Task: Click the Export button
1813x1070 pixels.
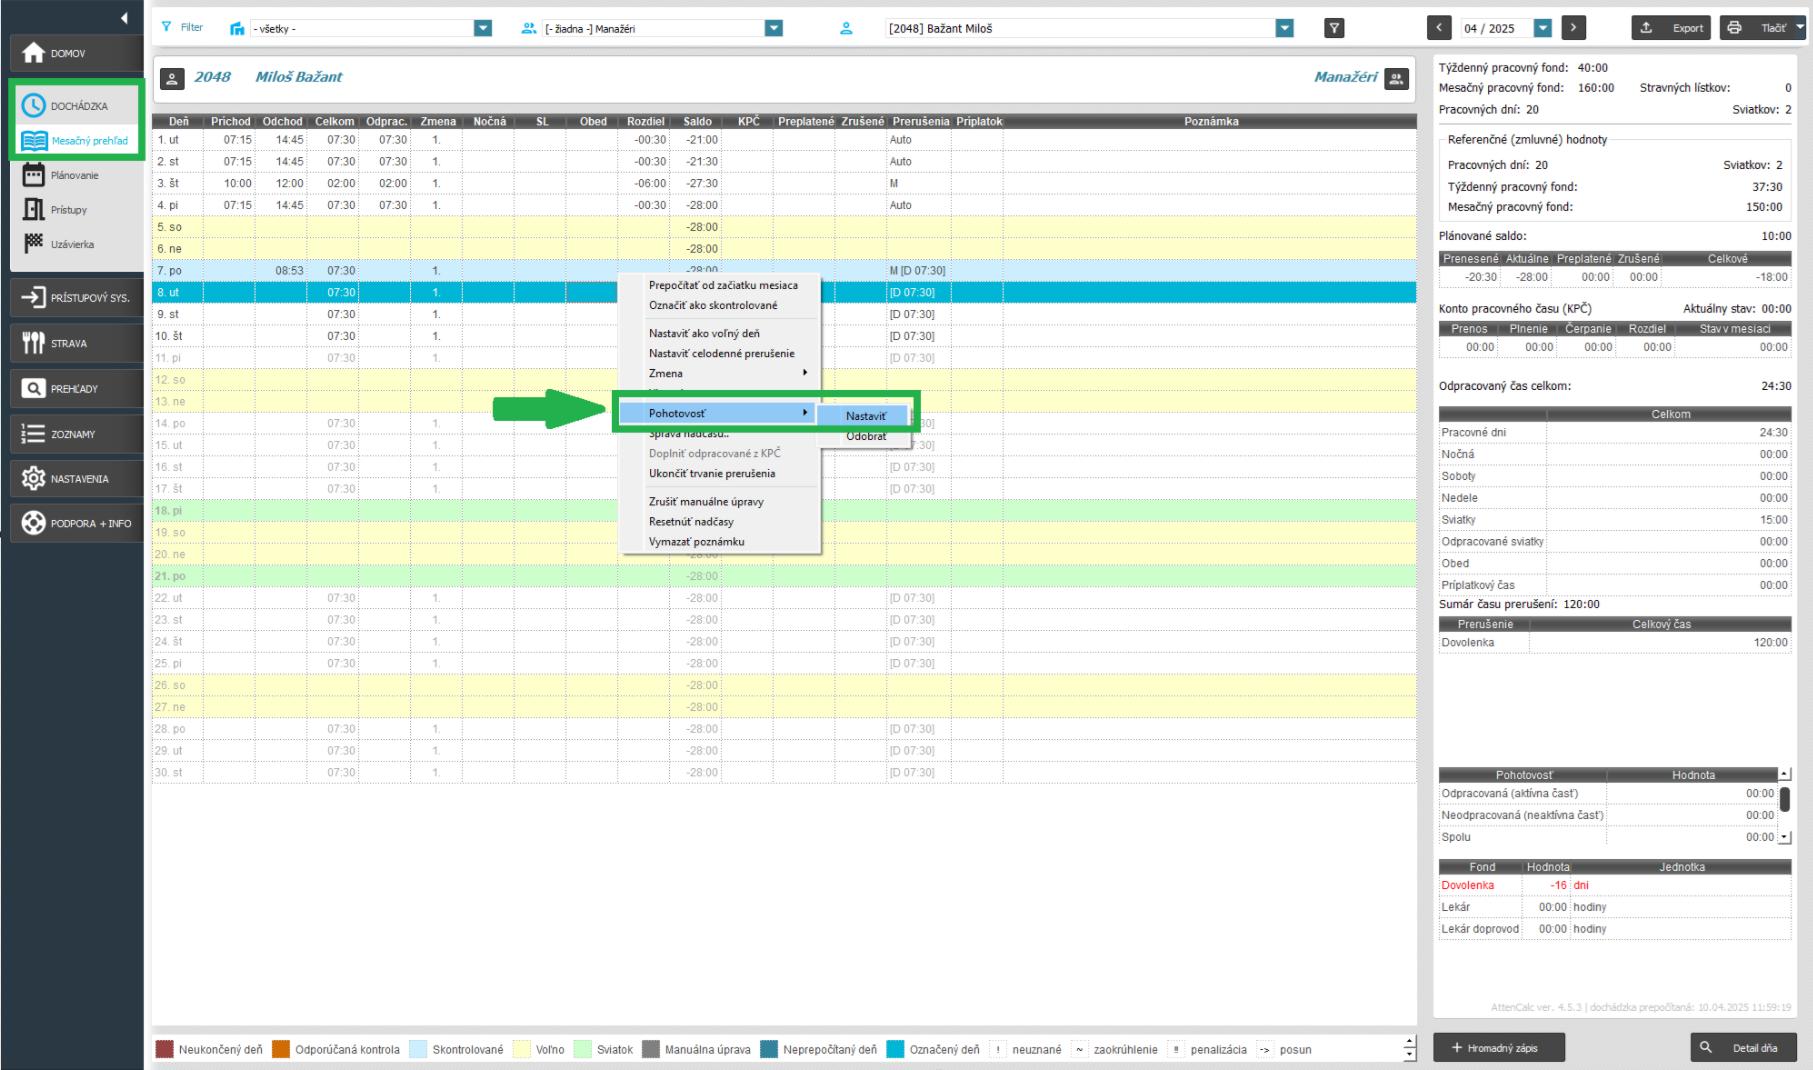Action: [x=1672, y=28]
